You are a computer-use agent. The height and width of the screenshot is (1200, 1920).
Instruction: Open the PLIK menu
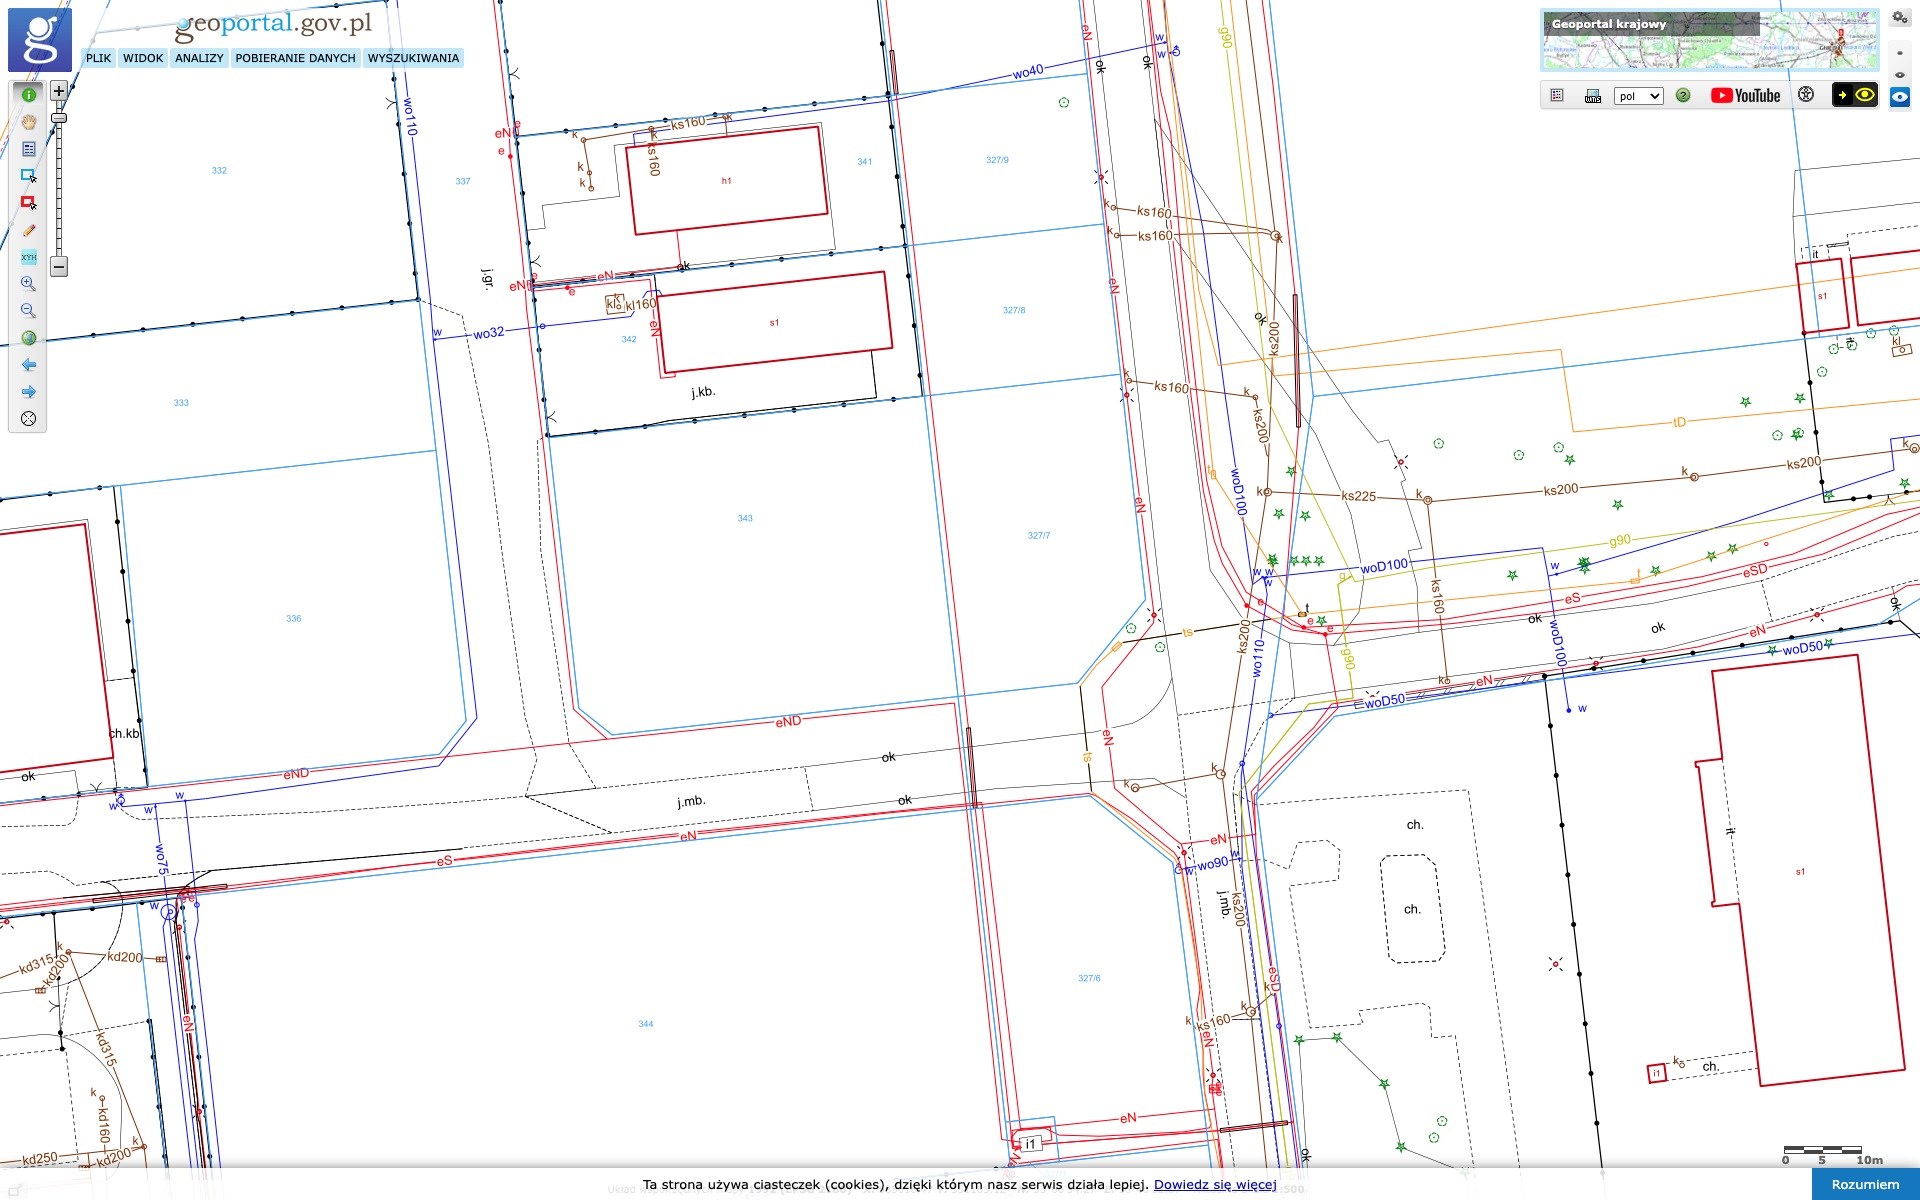[x=98, y=58]
